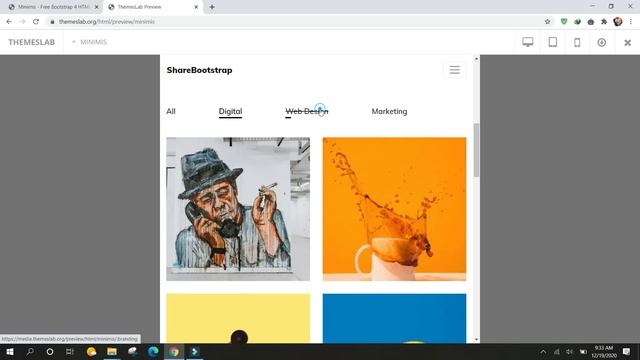Reload the current page
Viewport: 640px width, 360px height.
coord(36,22)
